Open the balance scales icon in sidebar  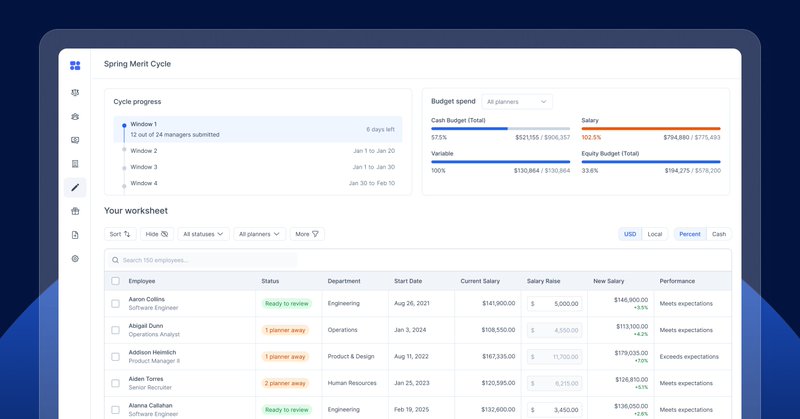pos(75,92)
